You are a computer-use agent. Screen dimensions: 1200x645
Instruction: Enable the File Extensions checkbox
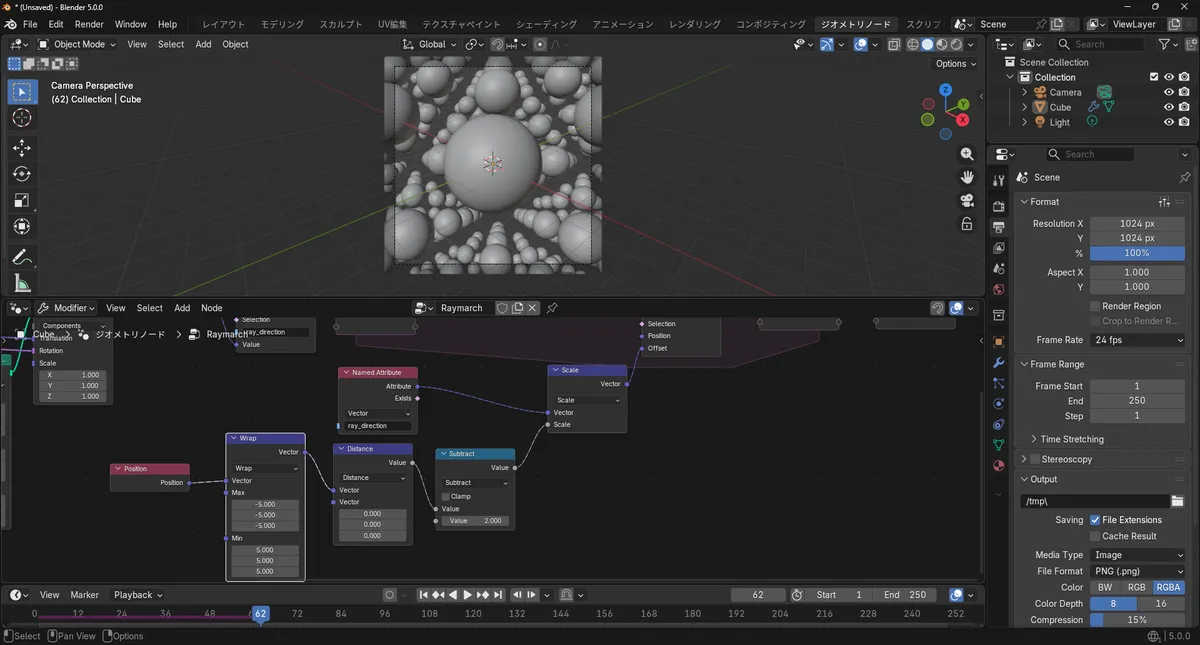pos(1095,520)
